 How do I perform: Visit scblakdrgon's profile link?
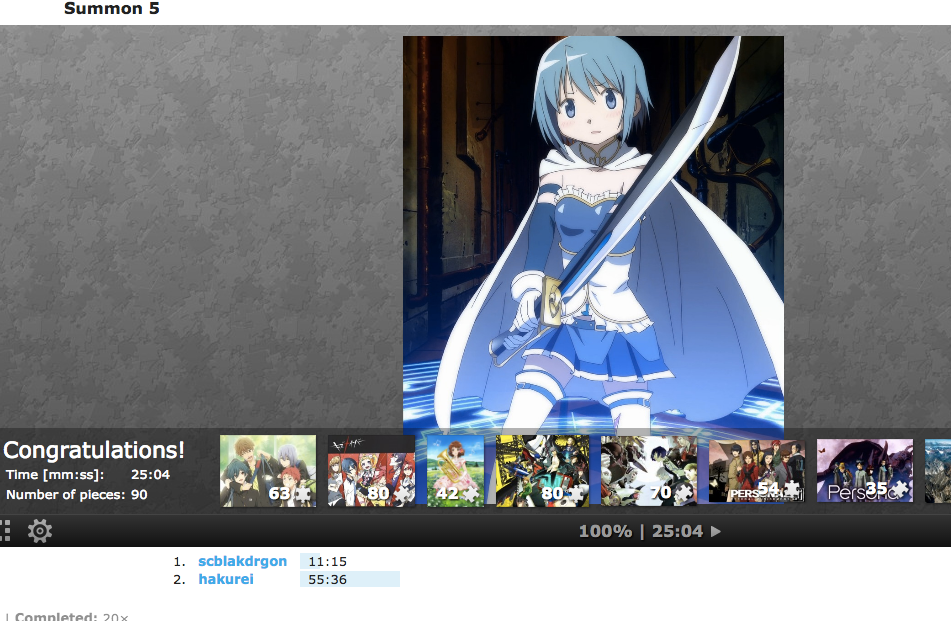[x=243, y=562]
